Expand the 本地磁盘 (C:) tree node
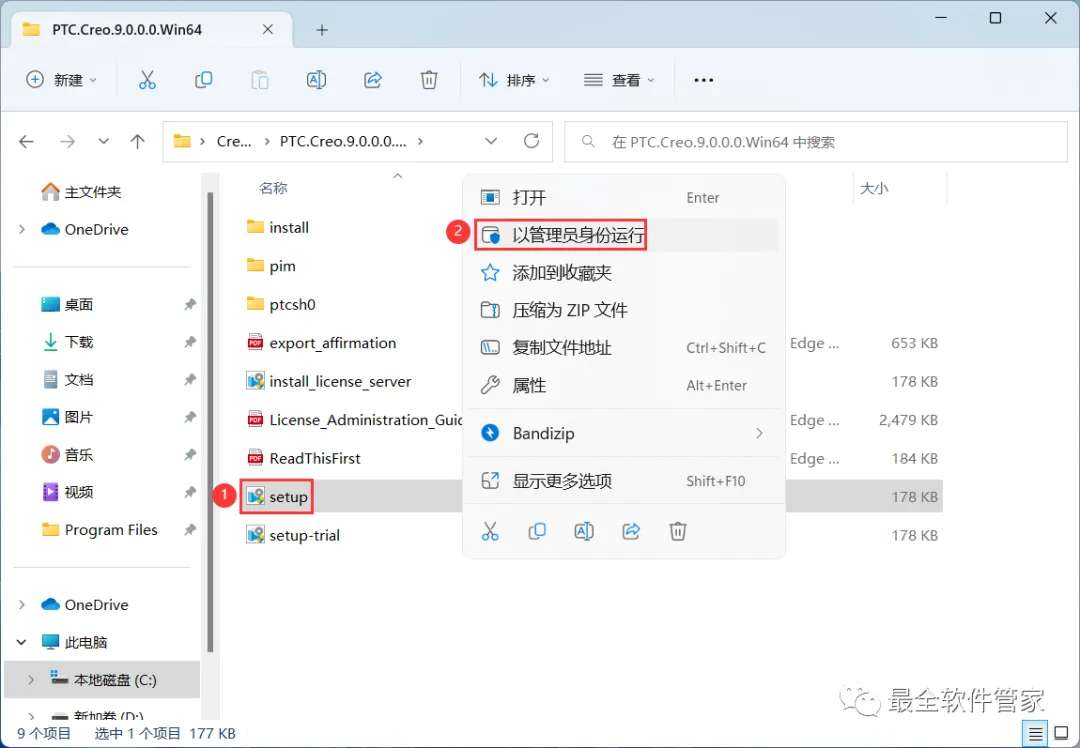Viewport: 1080px width, 748px height. [31, 680]
